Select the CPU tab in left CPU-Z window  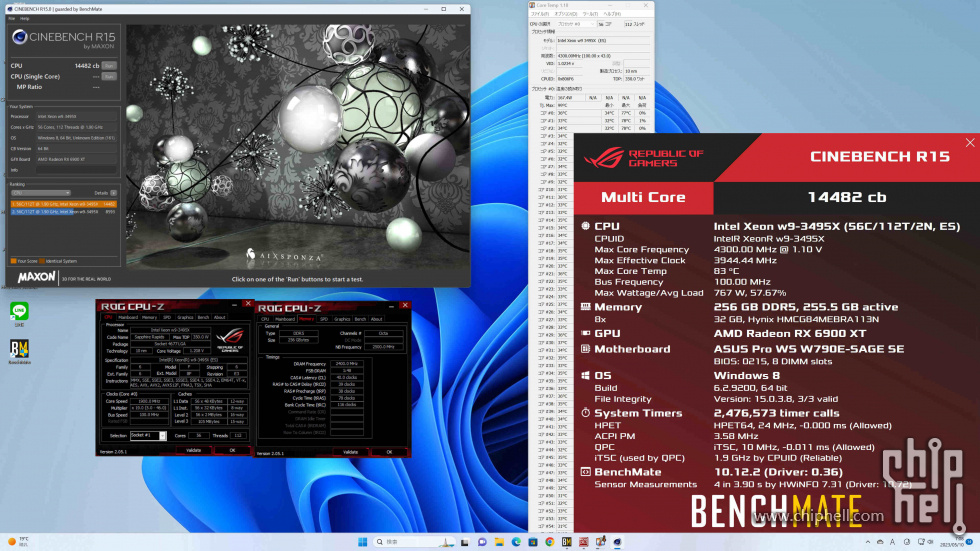pos(108,317)
